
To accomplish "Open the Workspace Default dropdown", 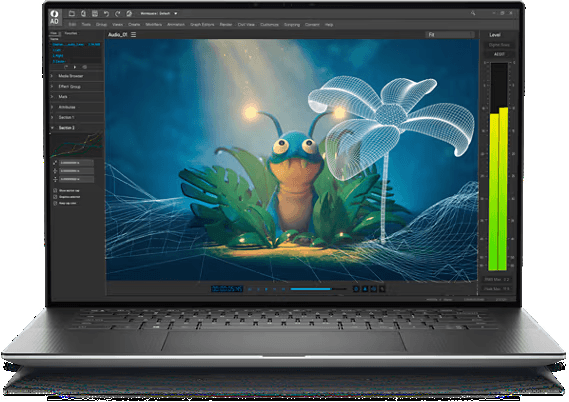I will [x=159, y=13].
